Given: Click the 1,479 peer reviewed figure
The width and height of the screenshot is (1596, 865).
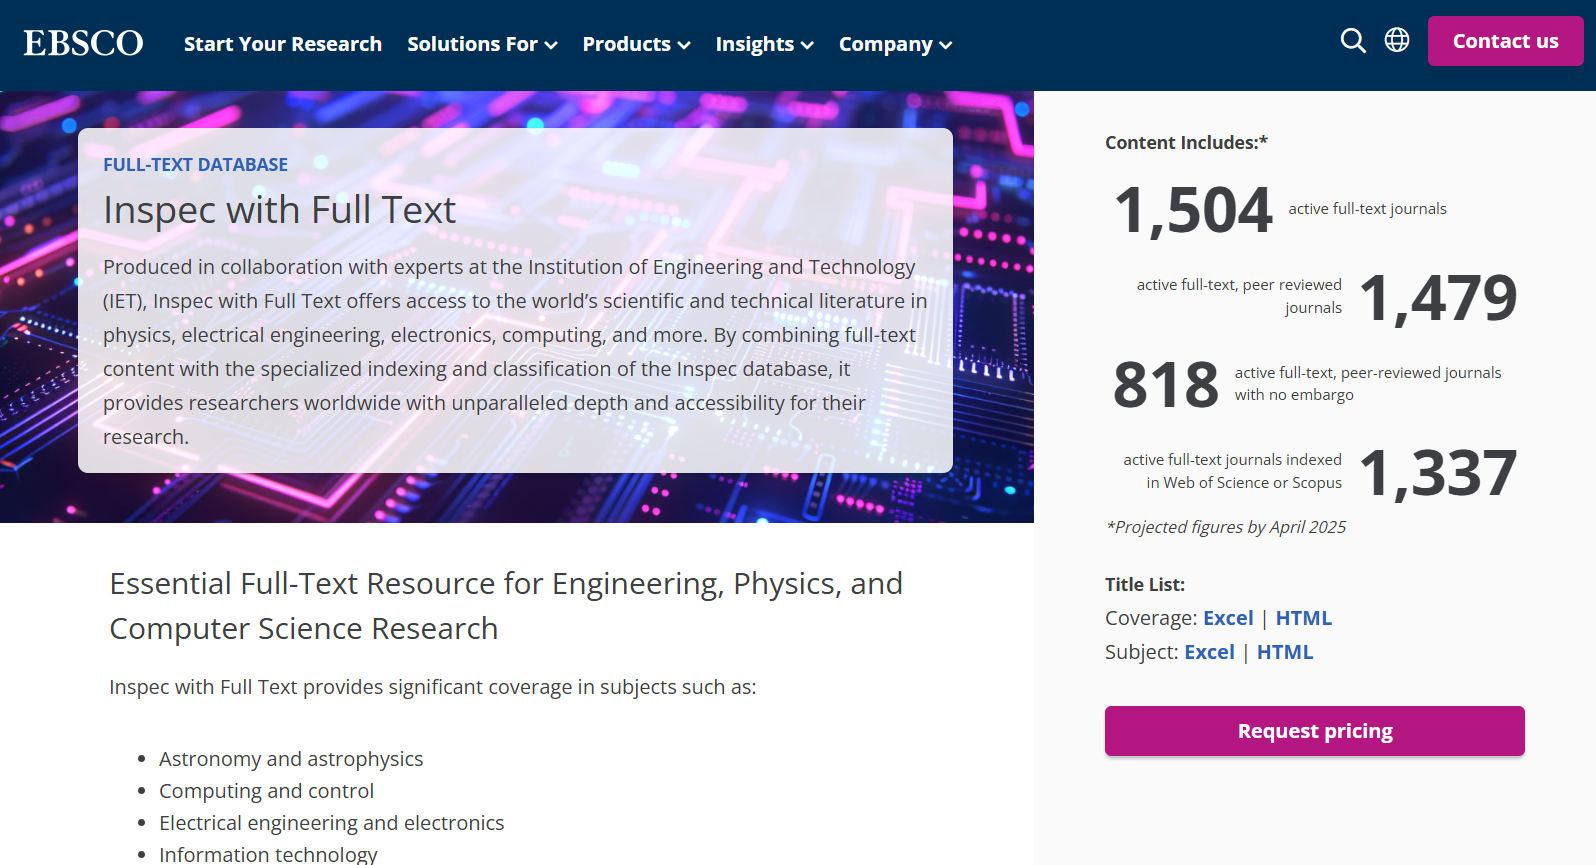Looking at the screenshot, I should (x=1439, y=297).
